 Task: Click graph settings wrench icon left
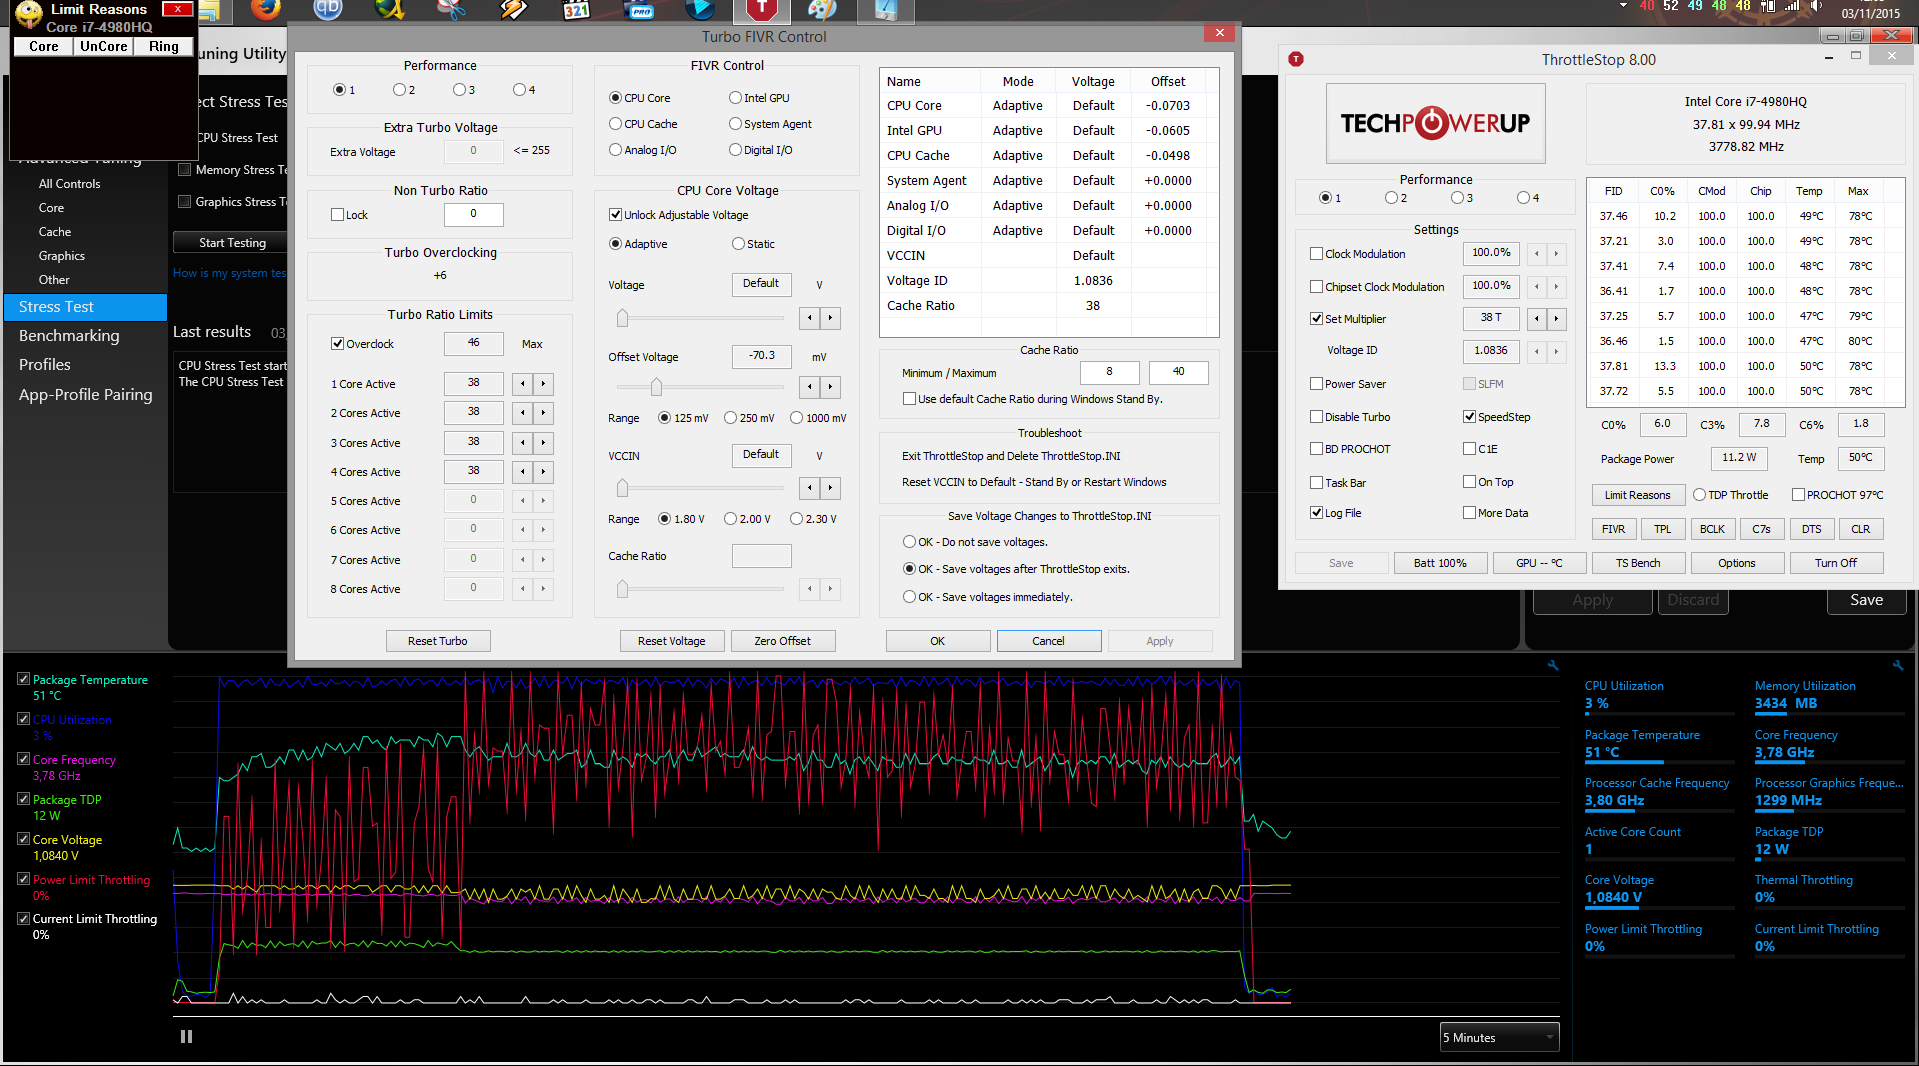(x=1552, y=665)
